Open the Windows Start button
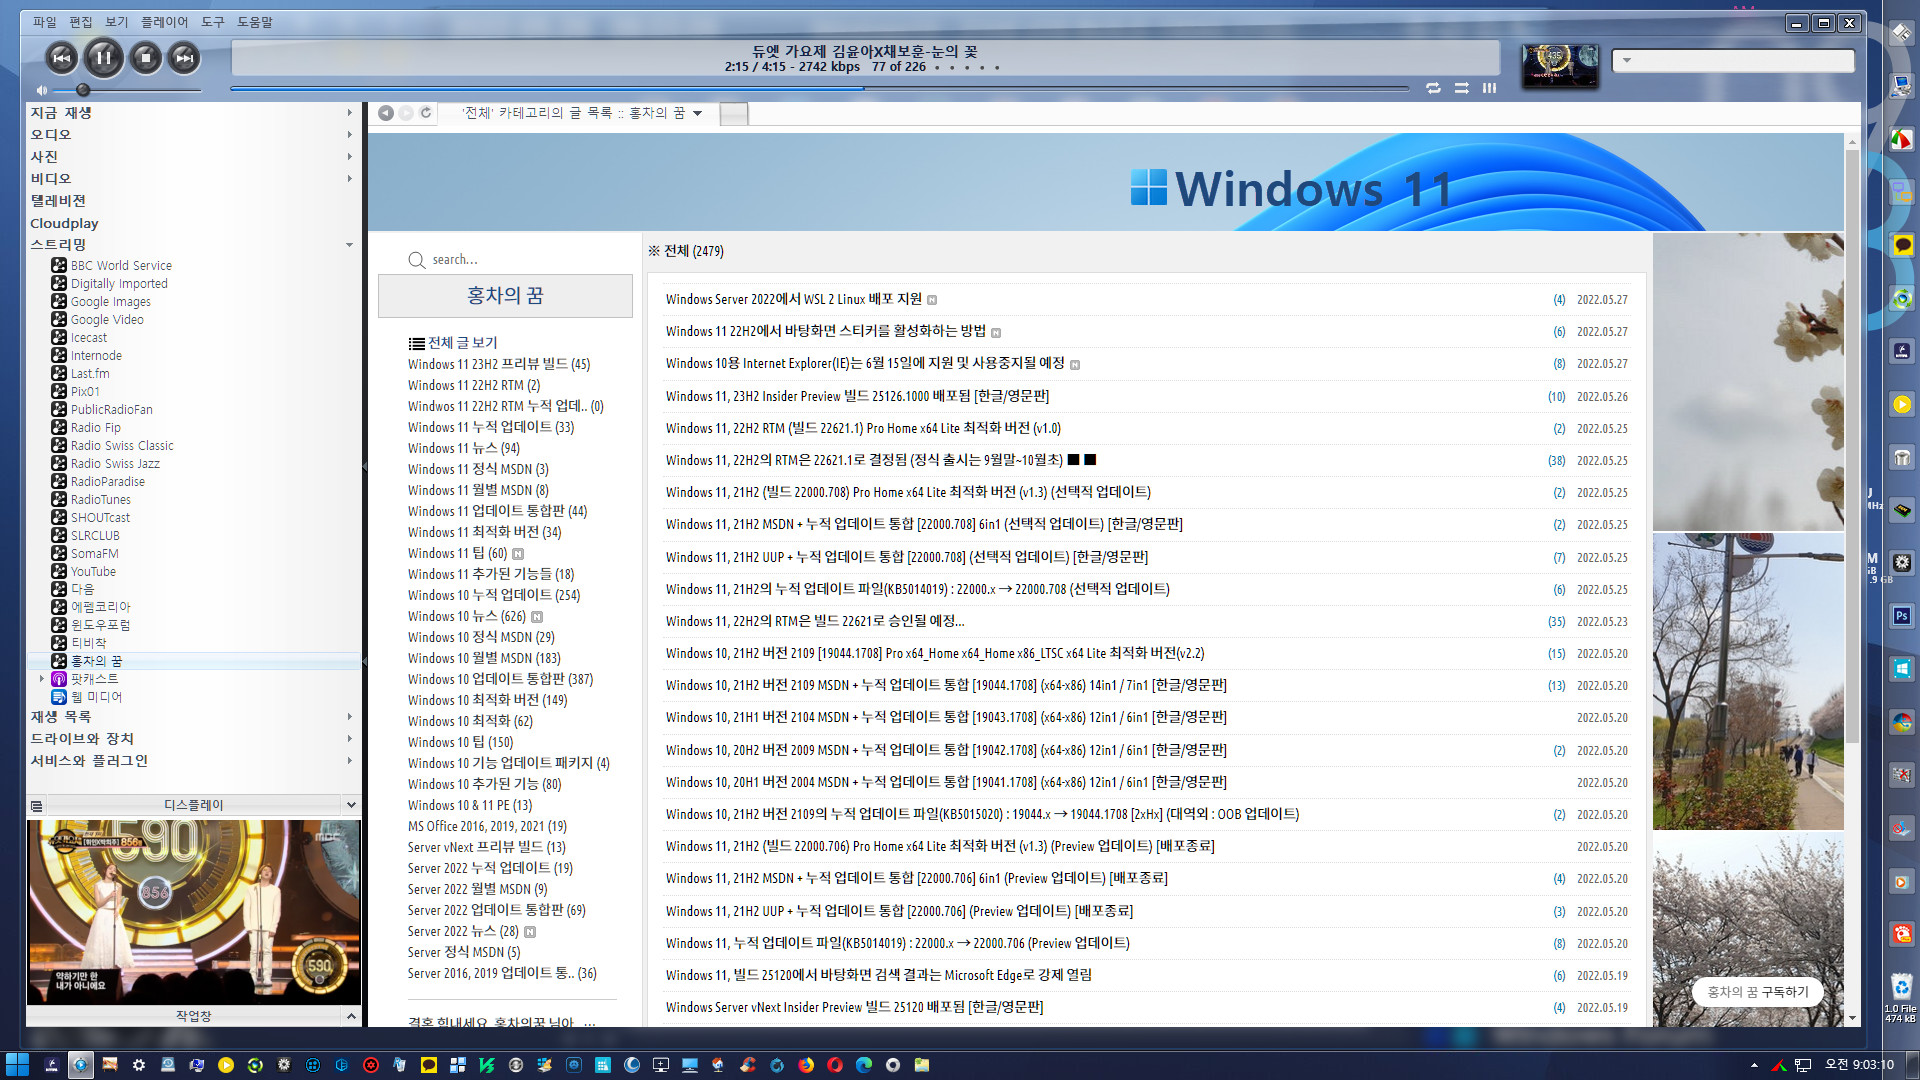 (17, 1065)
